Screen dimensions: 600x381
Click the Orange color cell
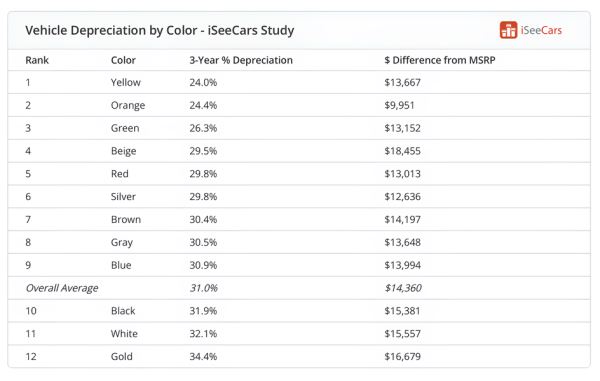(x=128, y=105)
